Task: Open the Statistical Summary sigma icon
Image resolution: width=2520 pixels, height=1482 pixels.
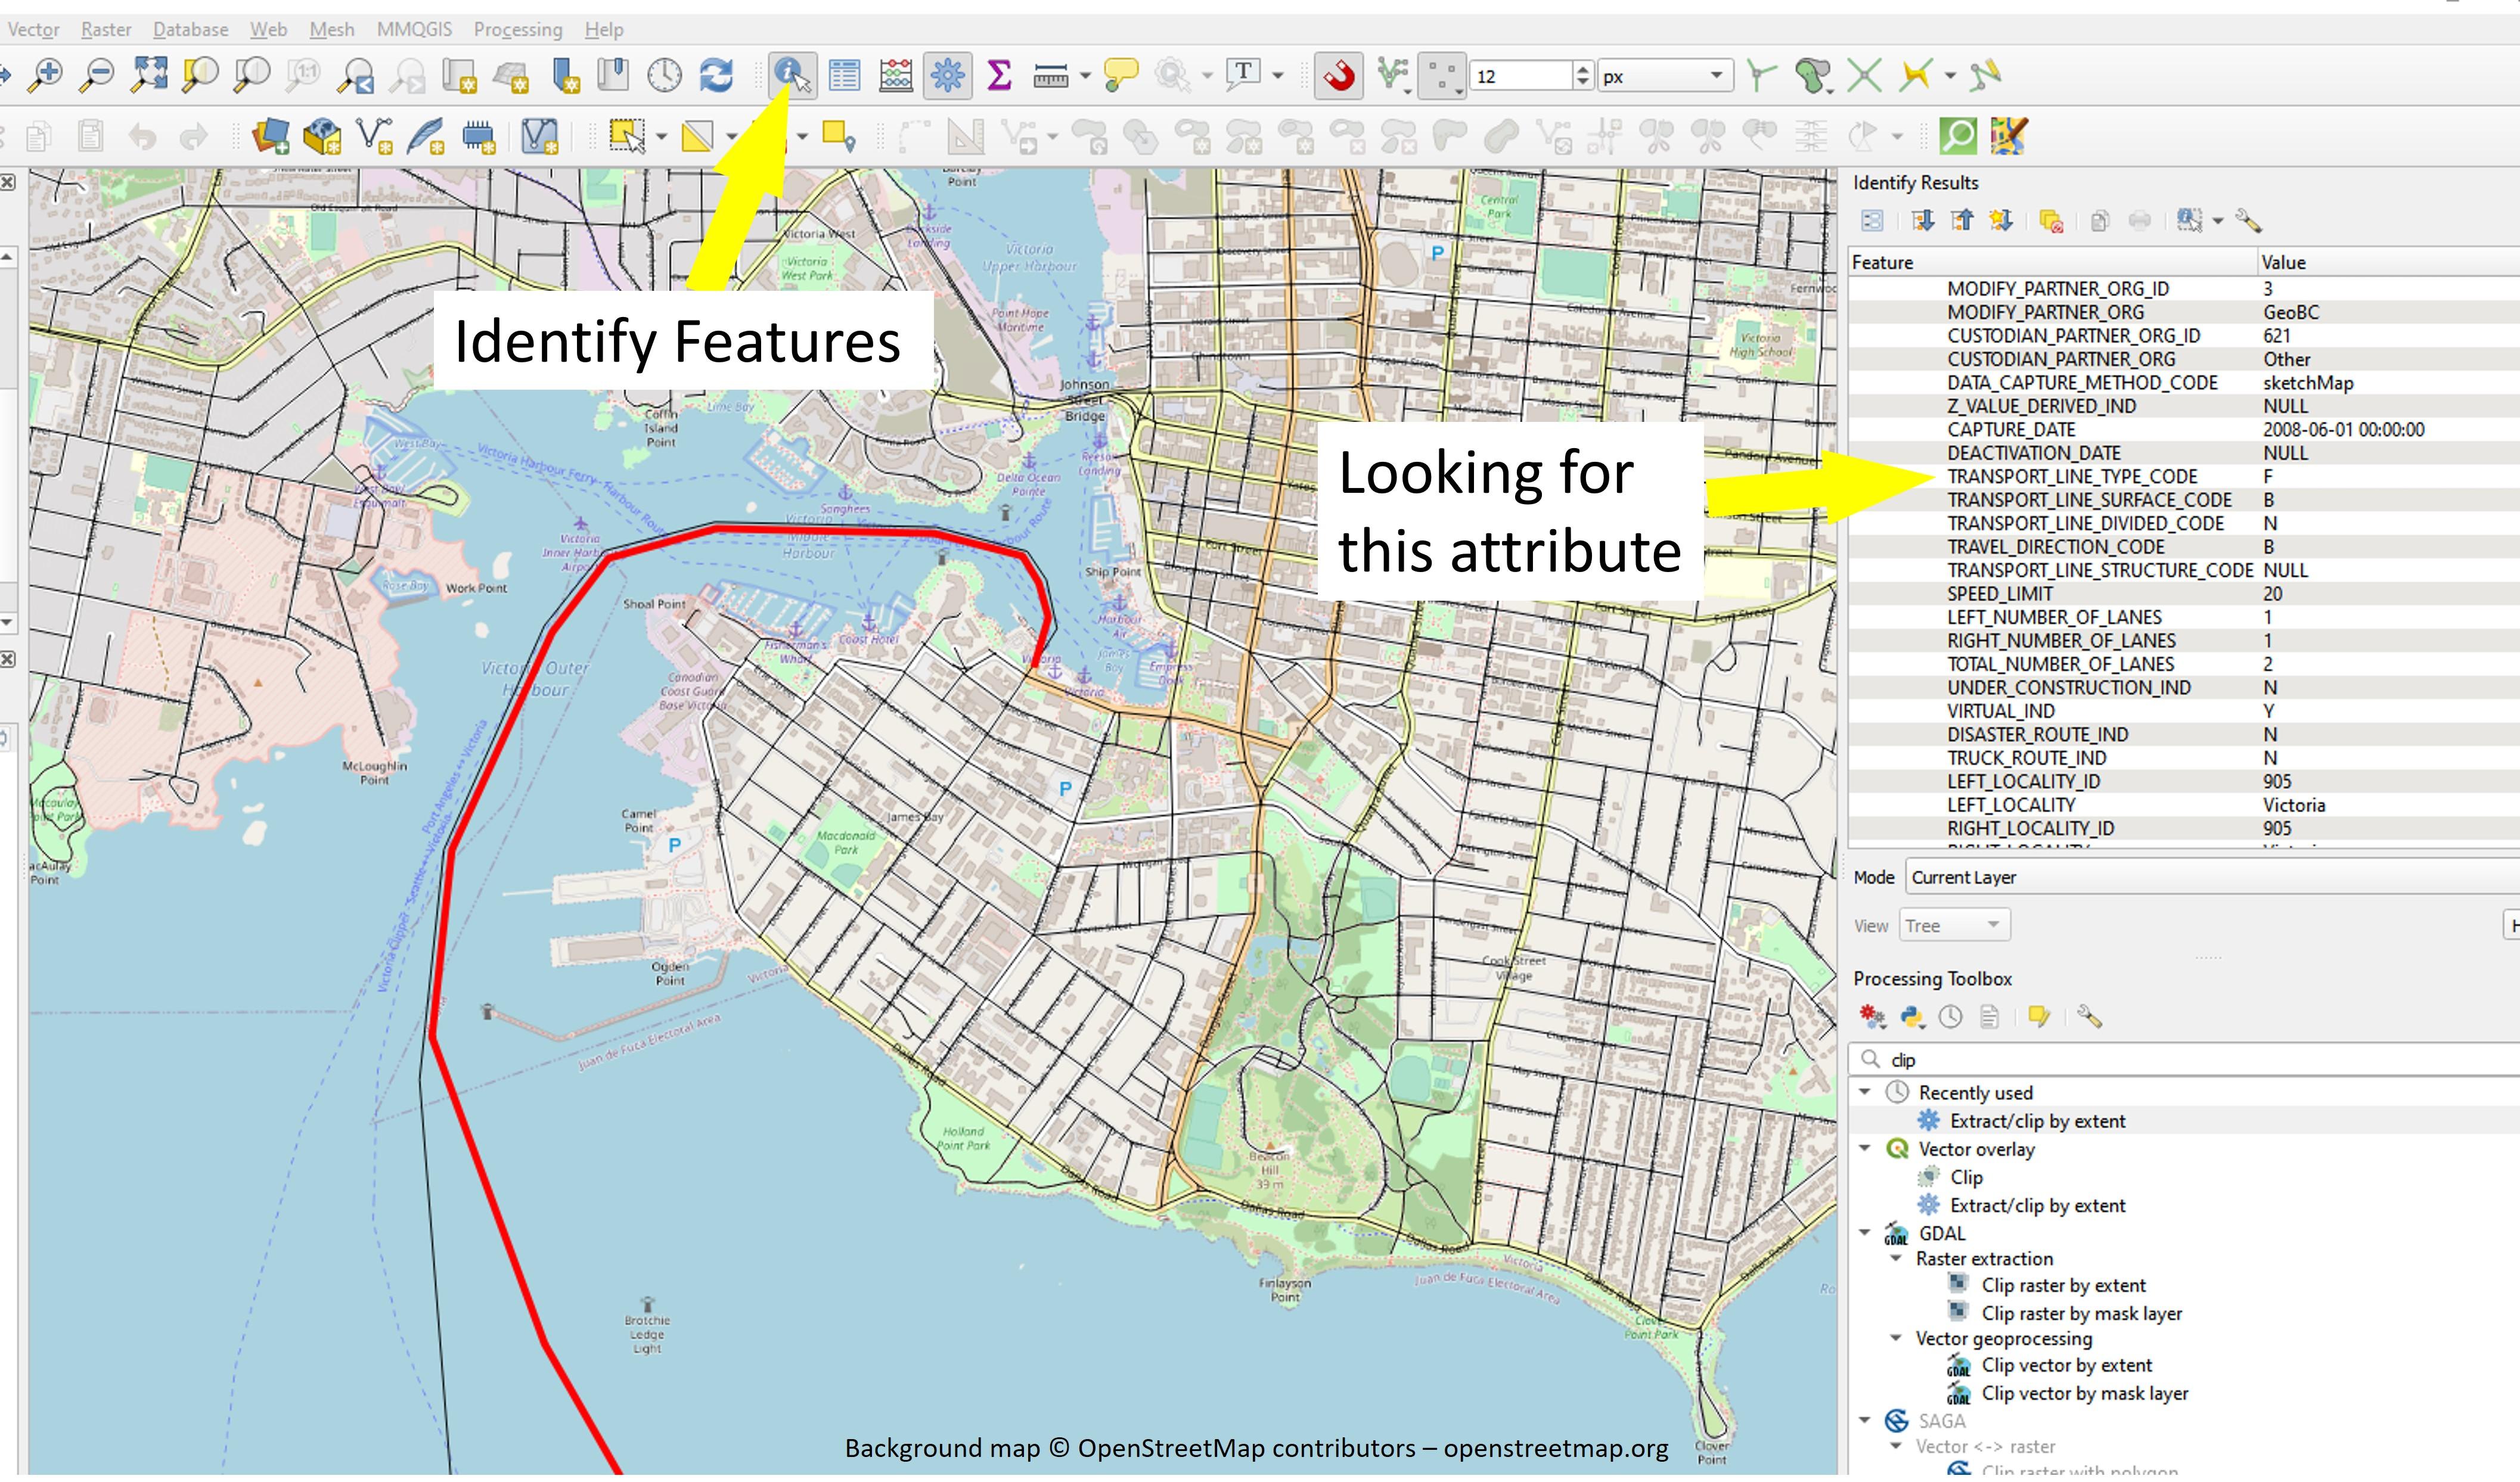Action: pos(998,75)
